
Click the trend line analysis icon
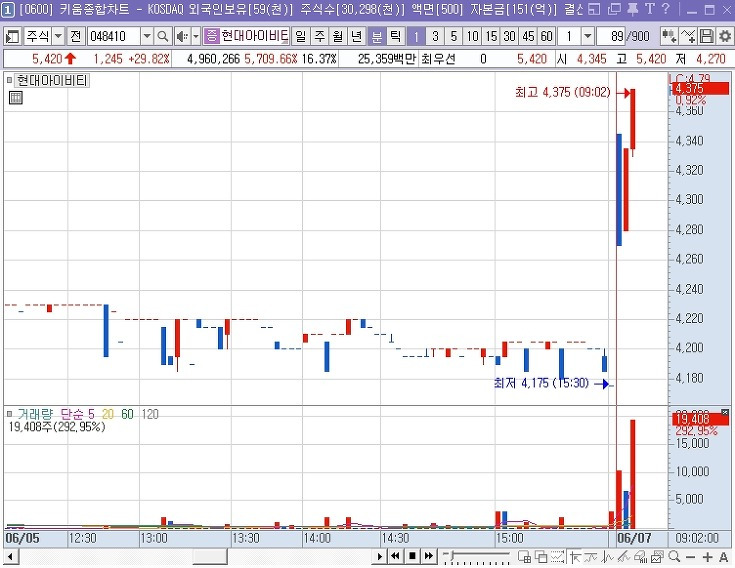pyautogui.click(x=591, y=557)
